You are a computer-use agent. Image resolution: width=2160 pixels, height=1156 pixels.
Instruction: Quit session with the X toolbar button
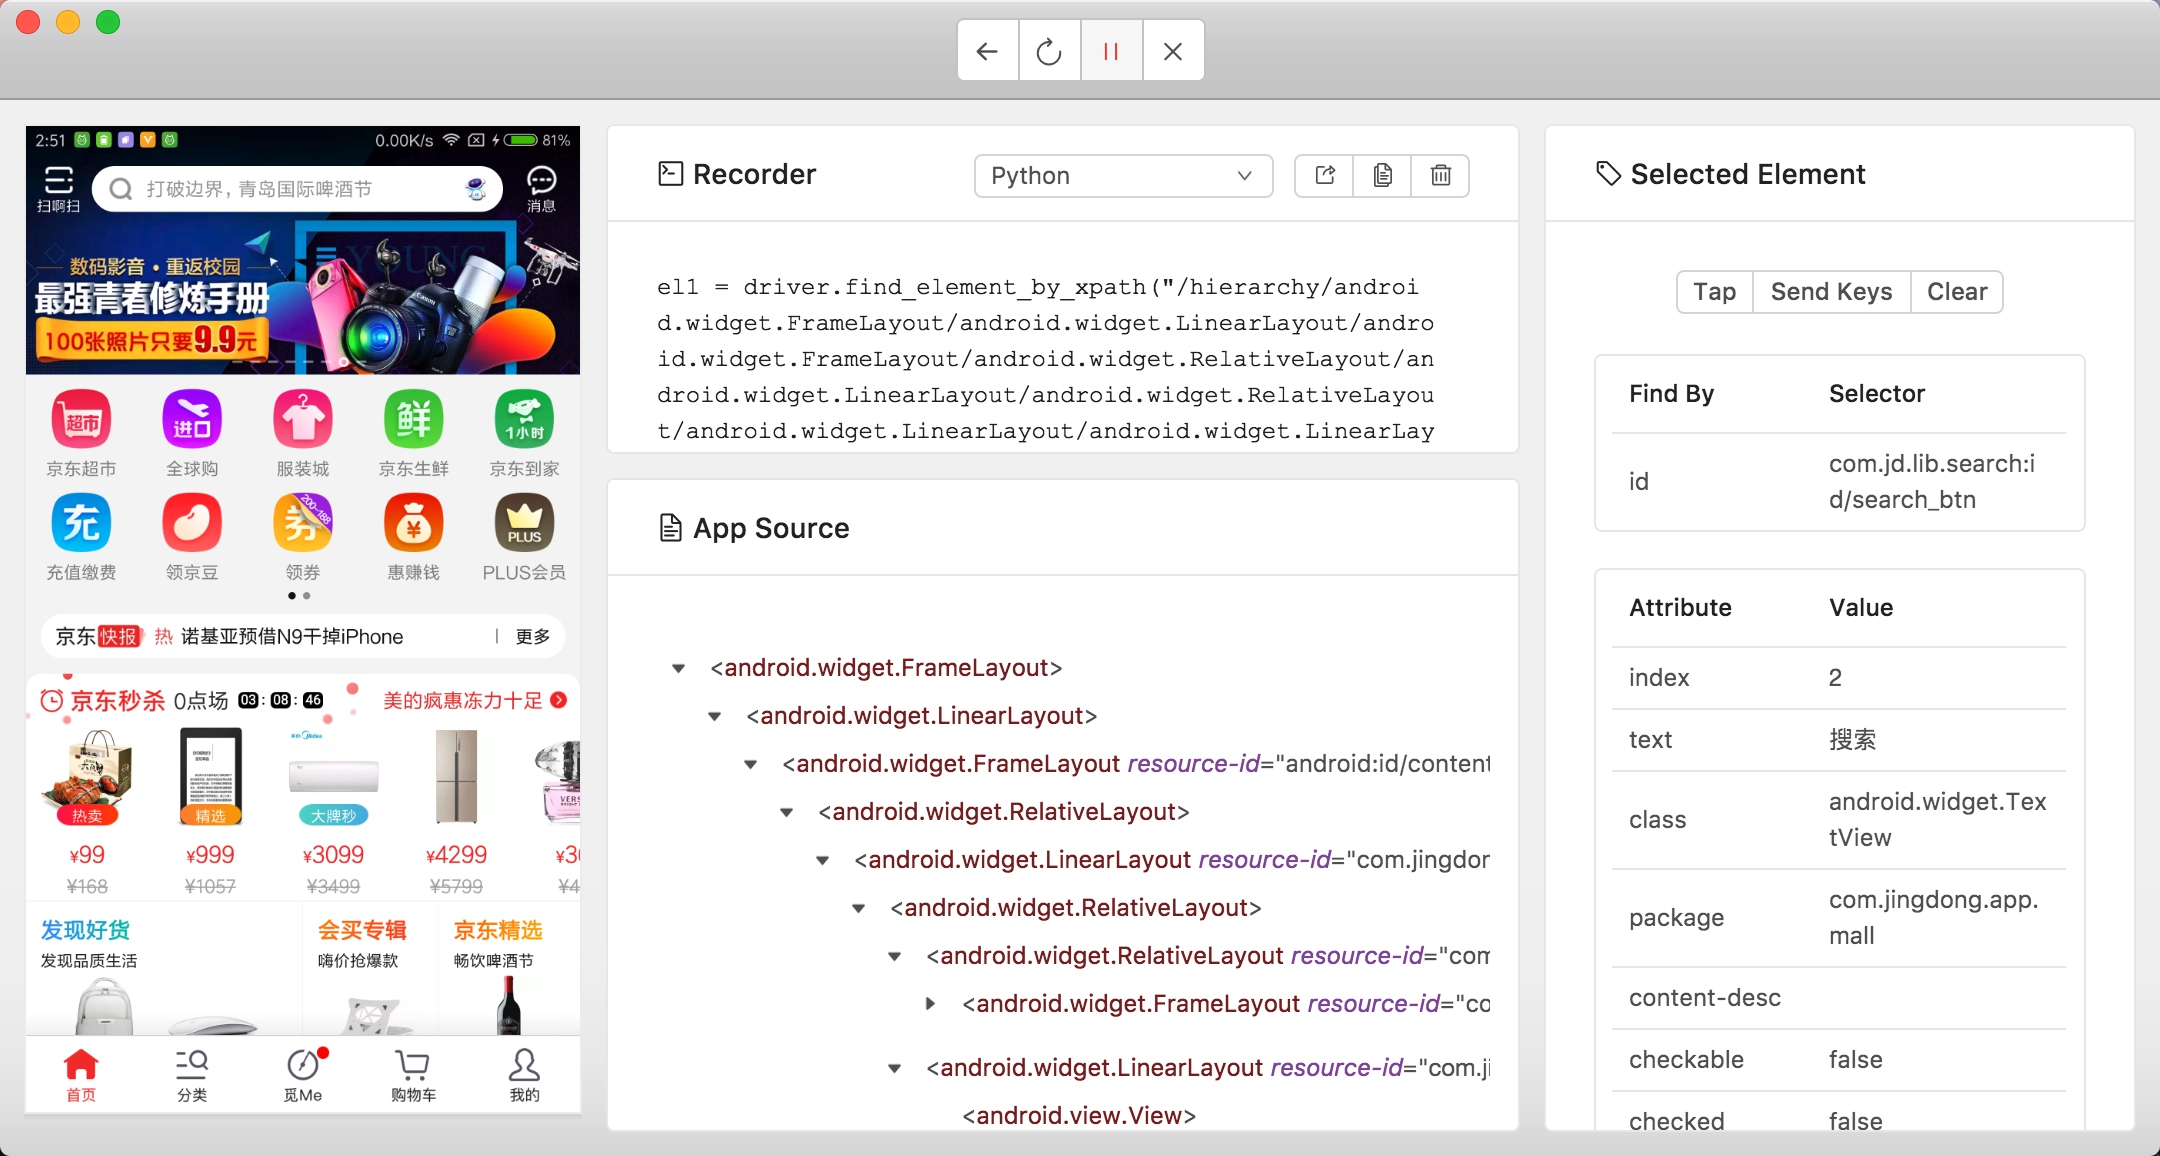pyautogui.click(x=1173, y=51)
